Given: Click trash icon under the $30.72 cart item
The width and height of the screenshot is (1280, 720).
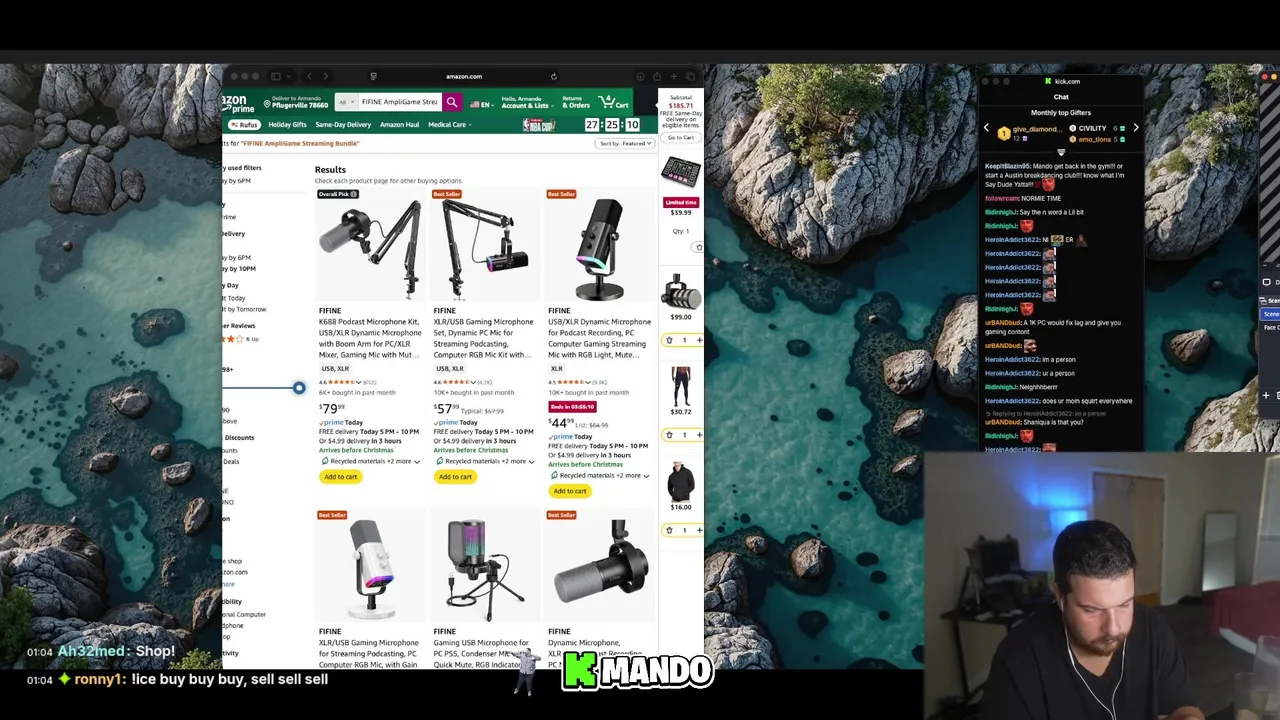Looking at the screenshot, I should 669,435.
